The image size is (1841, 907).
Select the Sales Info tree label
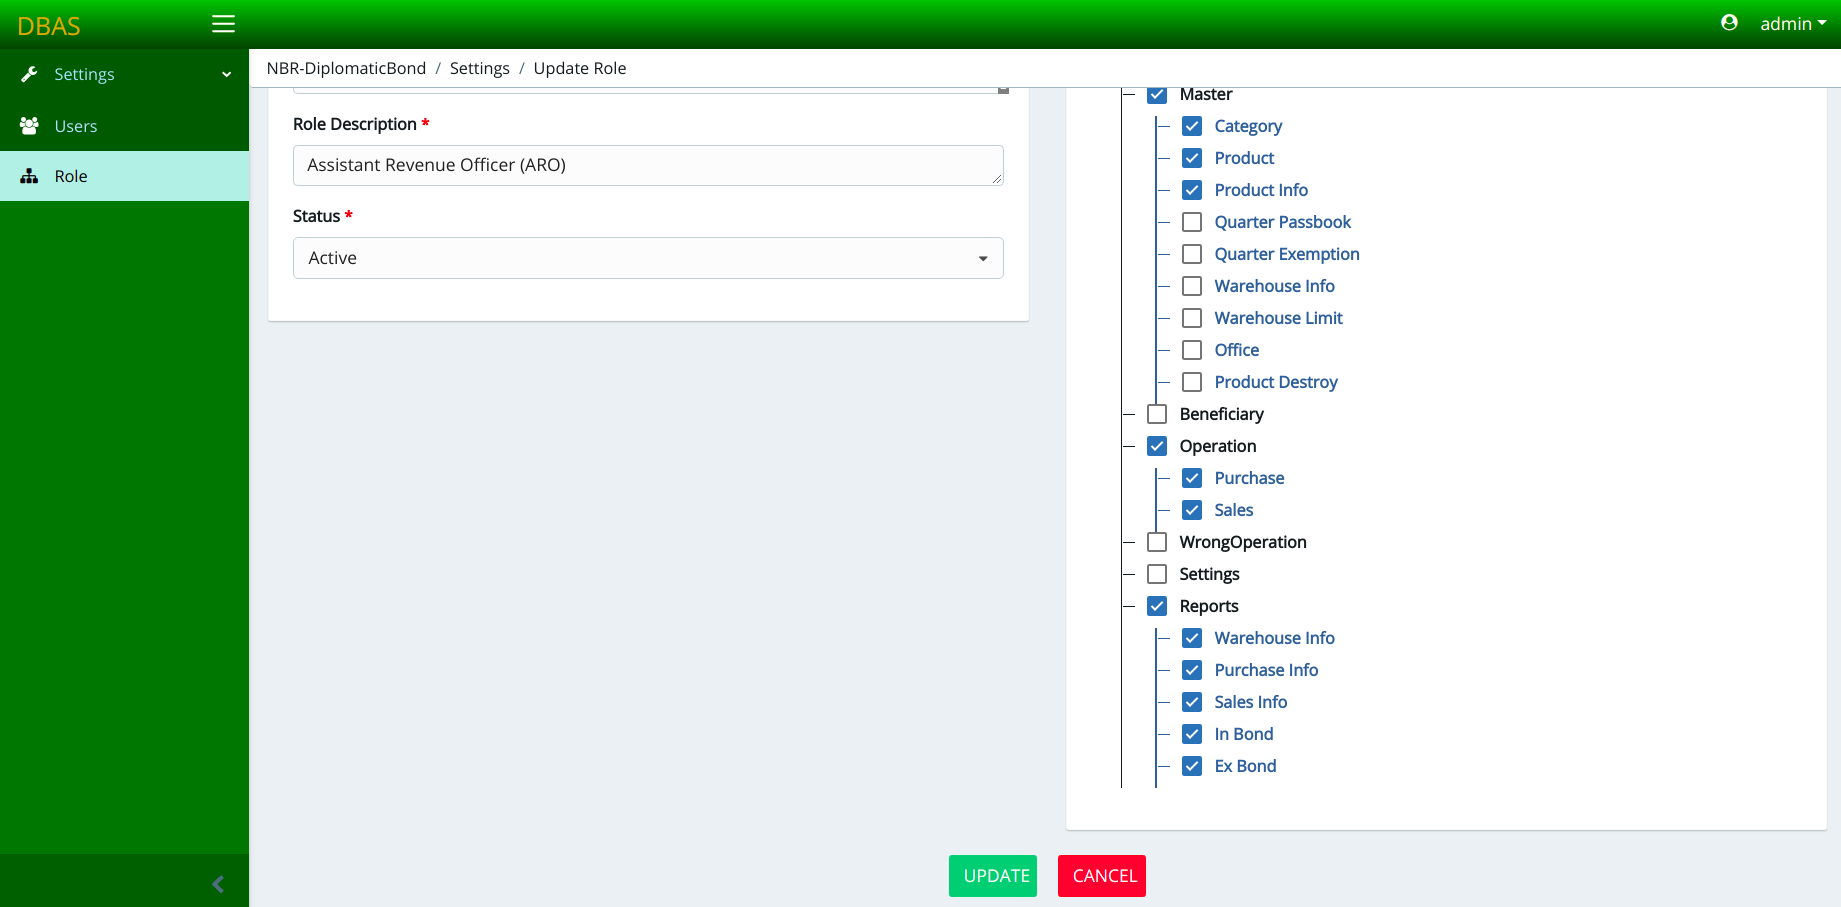[1251, 702]
